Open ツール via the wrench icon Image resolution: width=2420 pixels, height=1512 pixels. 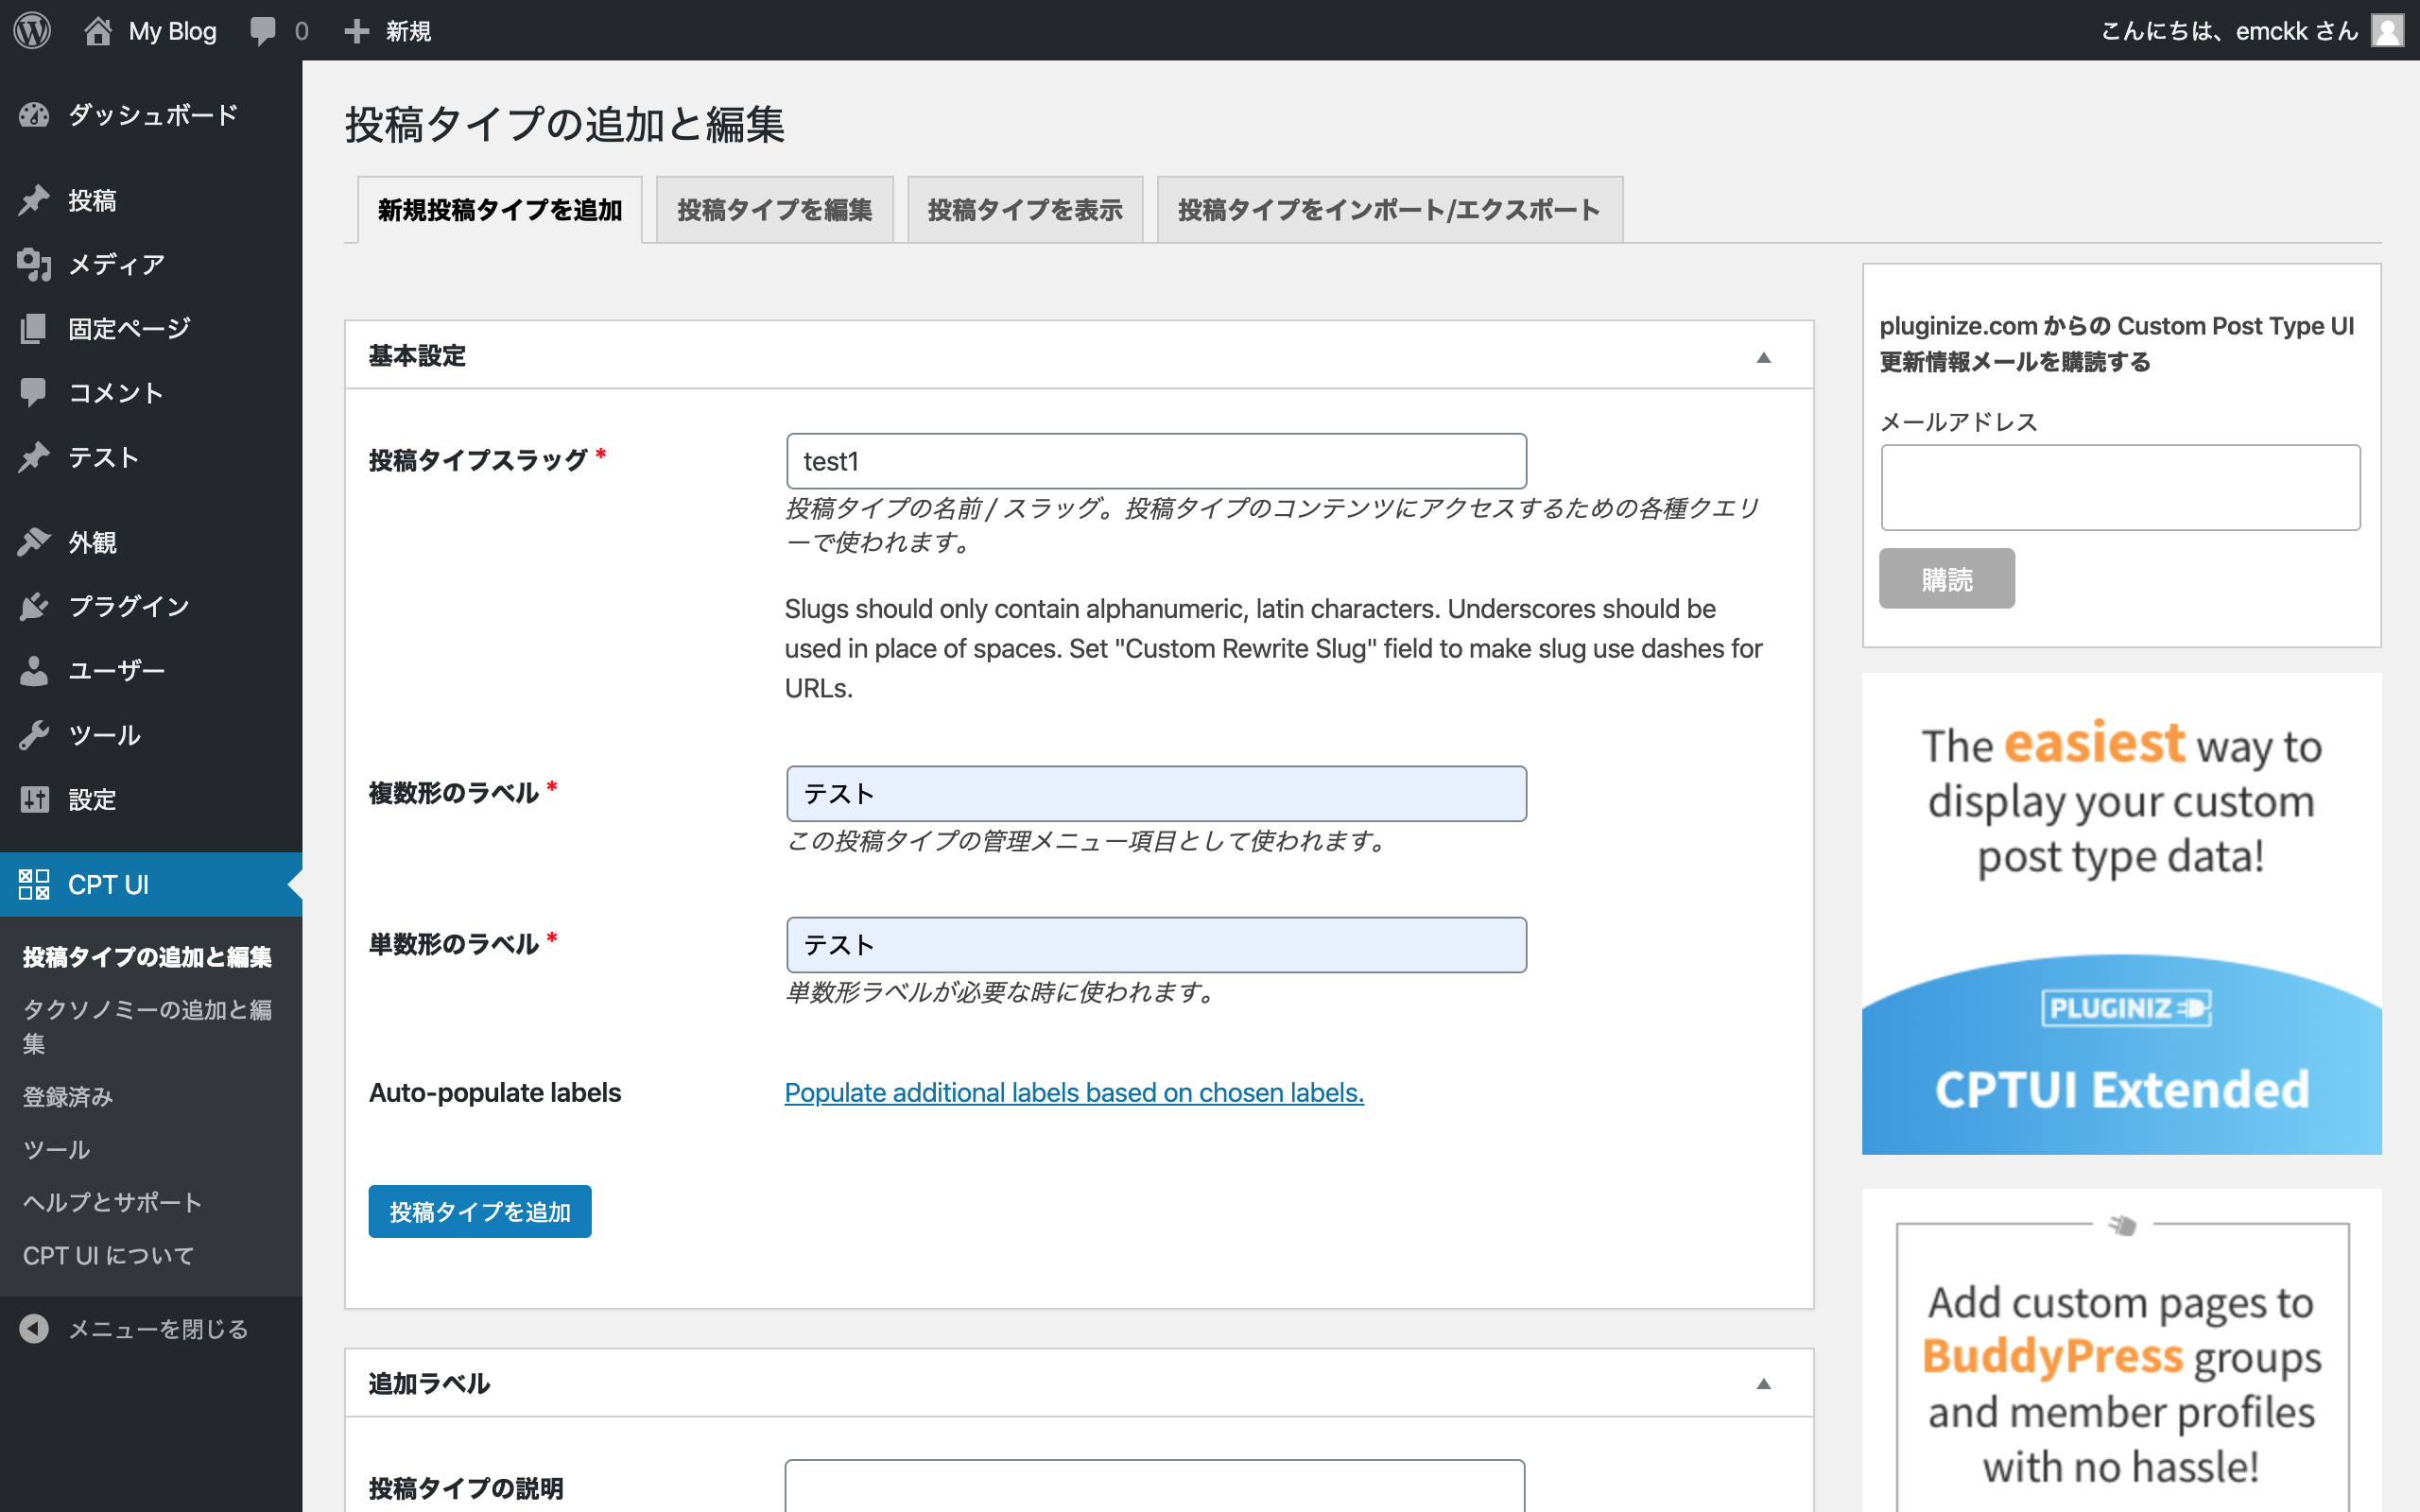pos(34,735)
